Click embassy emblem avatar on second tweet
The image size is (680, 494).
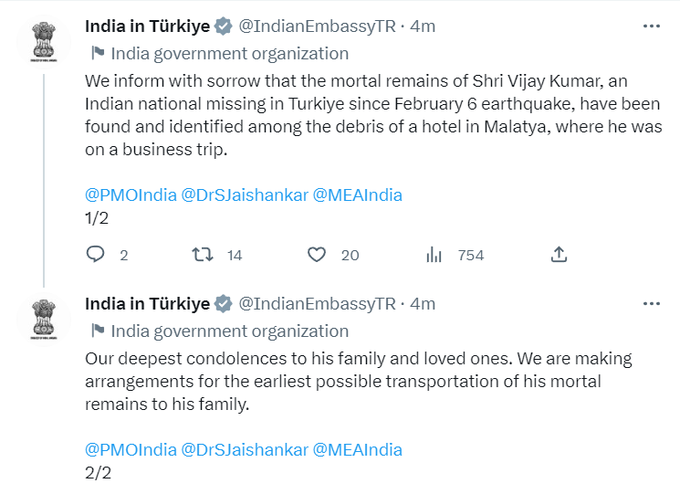click(x=44, y=320)
